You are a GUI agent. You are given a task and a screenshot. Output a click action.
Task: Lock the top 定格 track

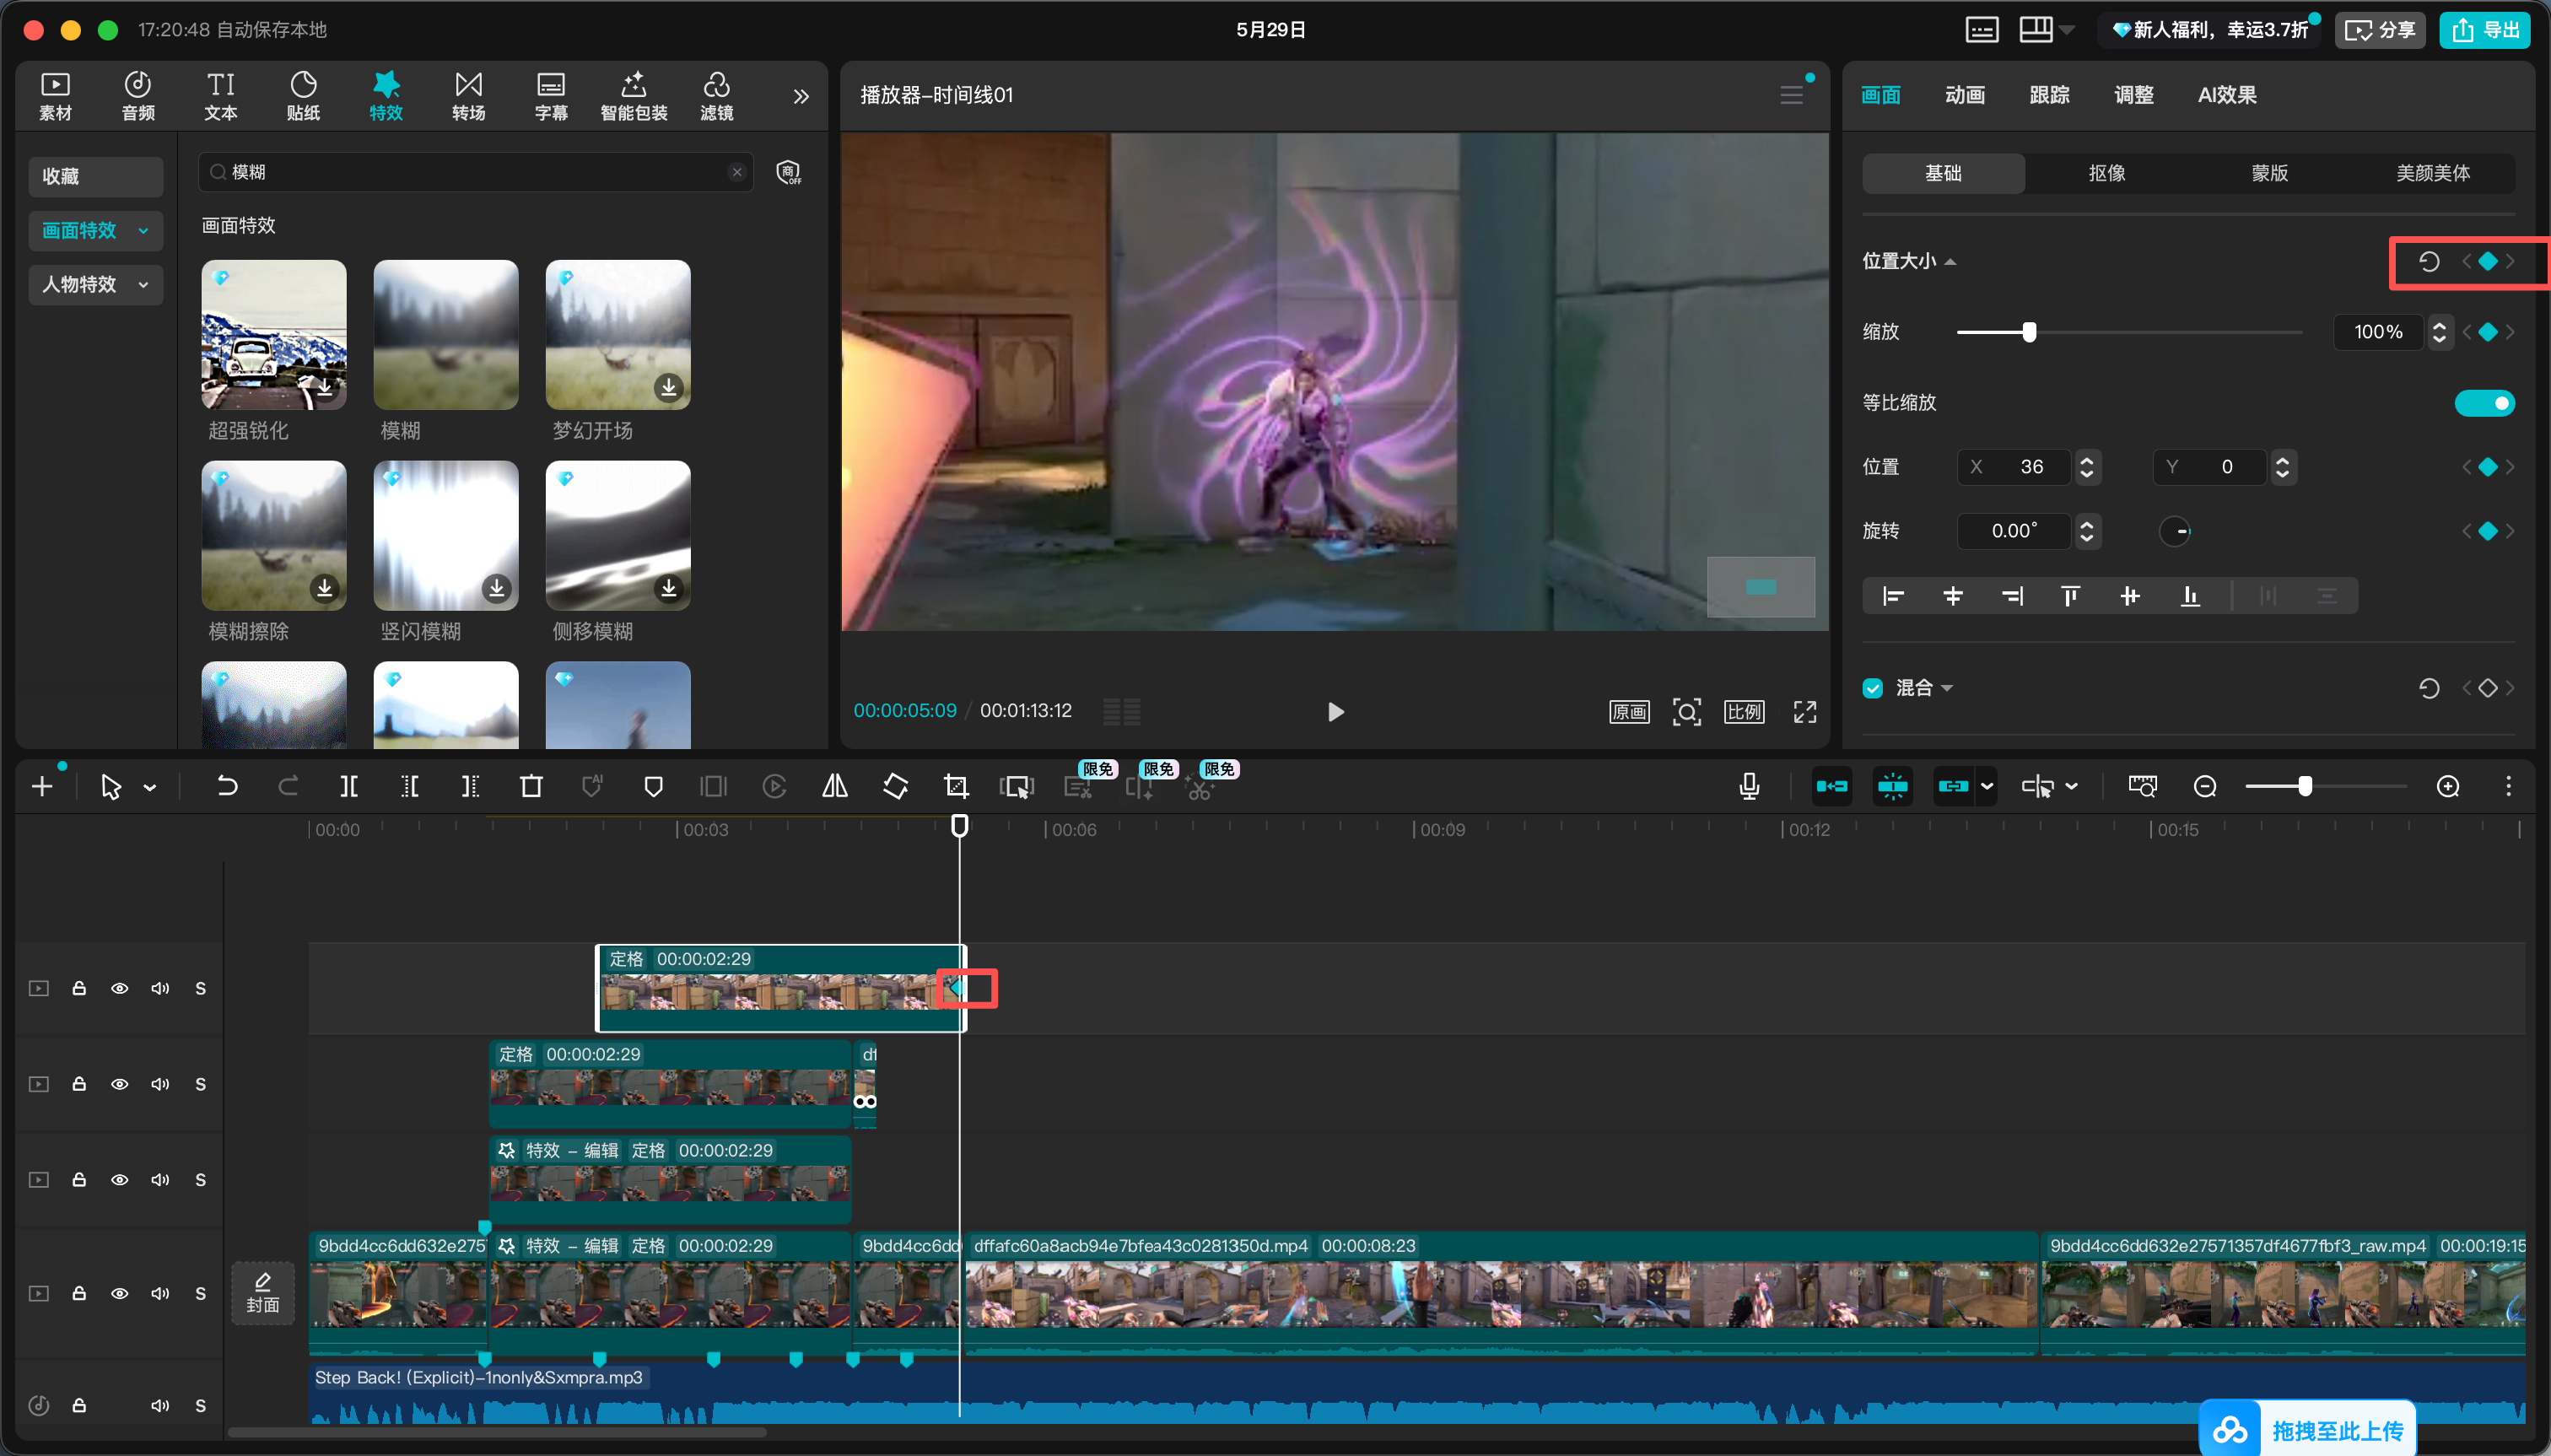(x=79, y=988)
